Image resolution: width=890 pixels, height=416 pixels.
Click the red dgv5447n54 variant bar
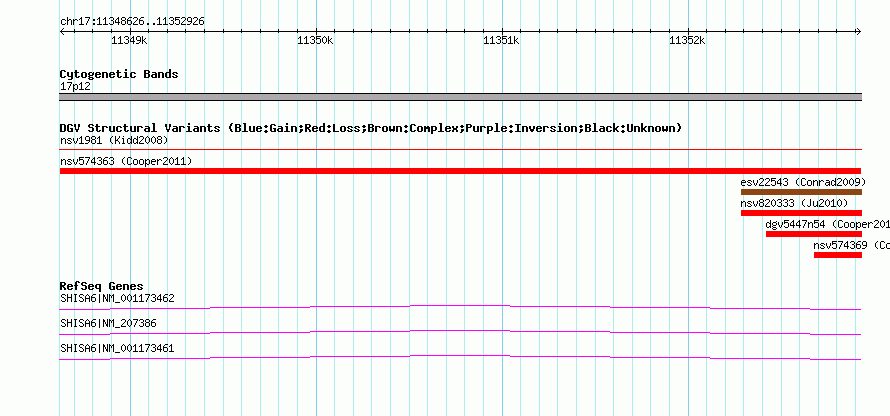814,234
